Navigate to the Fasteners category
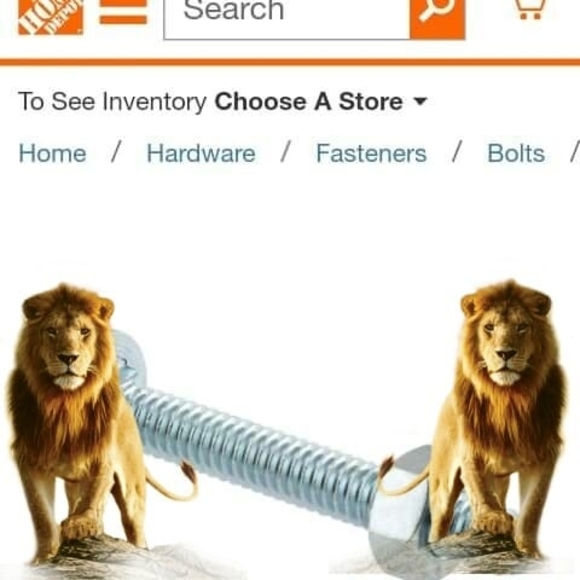The image size is (580, 580). tap(371, 153)
